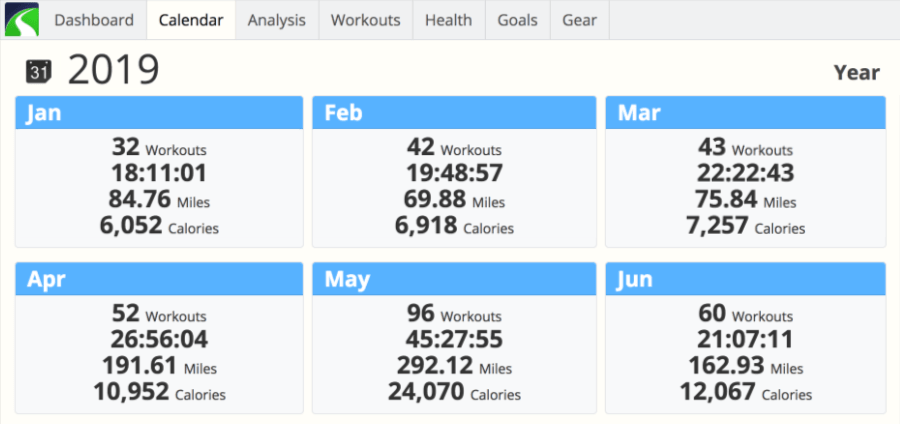The width and height of the screenshot is (900, 424).
Task: Click the Year view label
Action: 856,73
